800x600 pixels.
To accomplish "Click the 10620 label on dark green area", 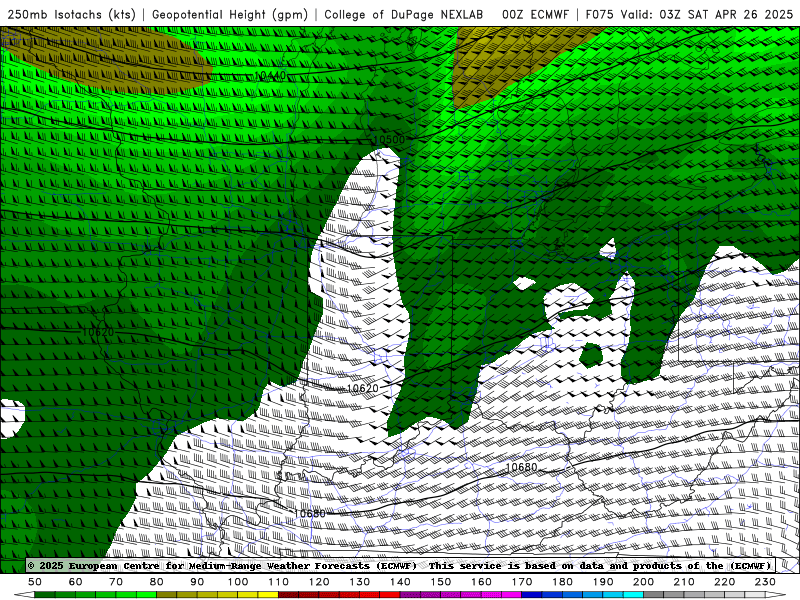I will 98,332.
